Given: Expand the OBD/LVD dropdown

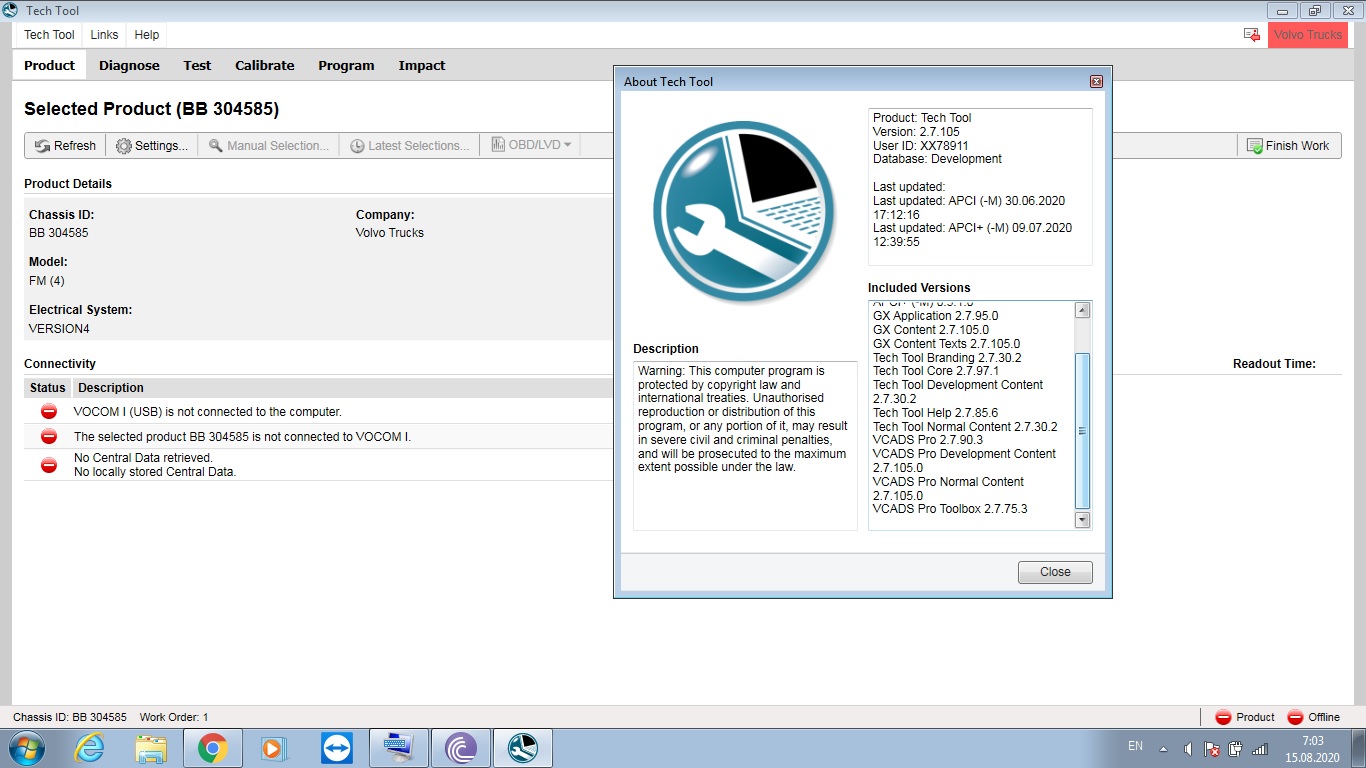Looking at the screenshot, I should tap(532, 146).
